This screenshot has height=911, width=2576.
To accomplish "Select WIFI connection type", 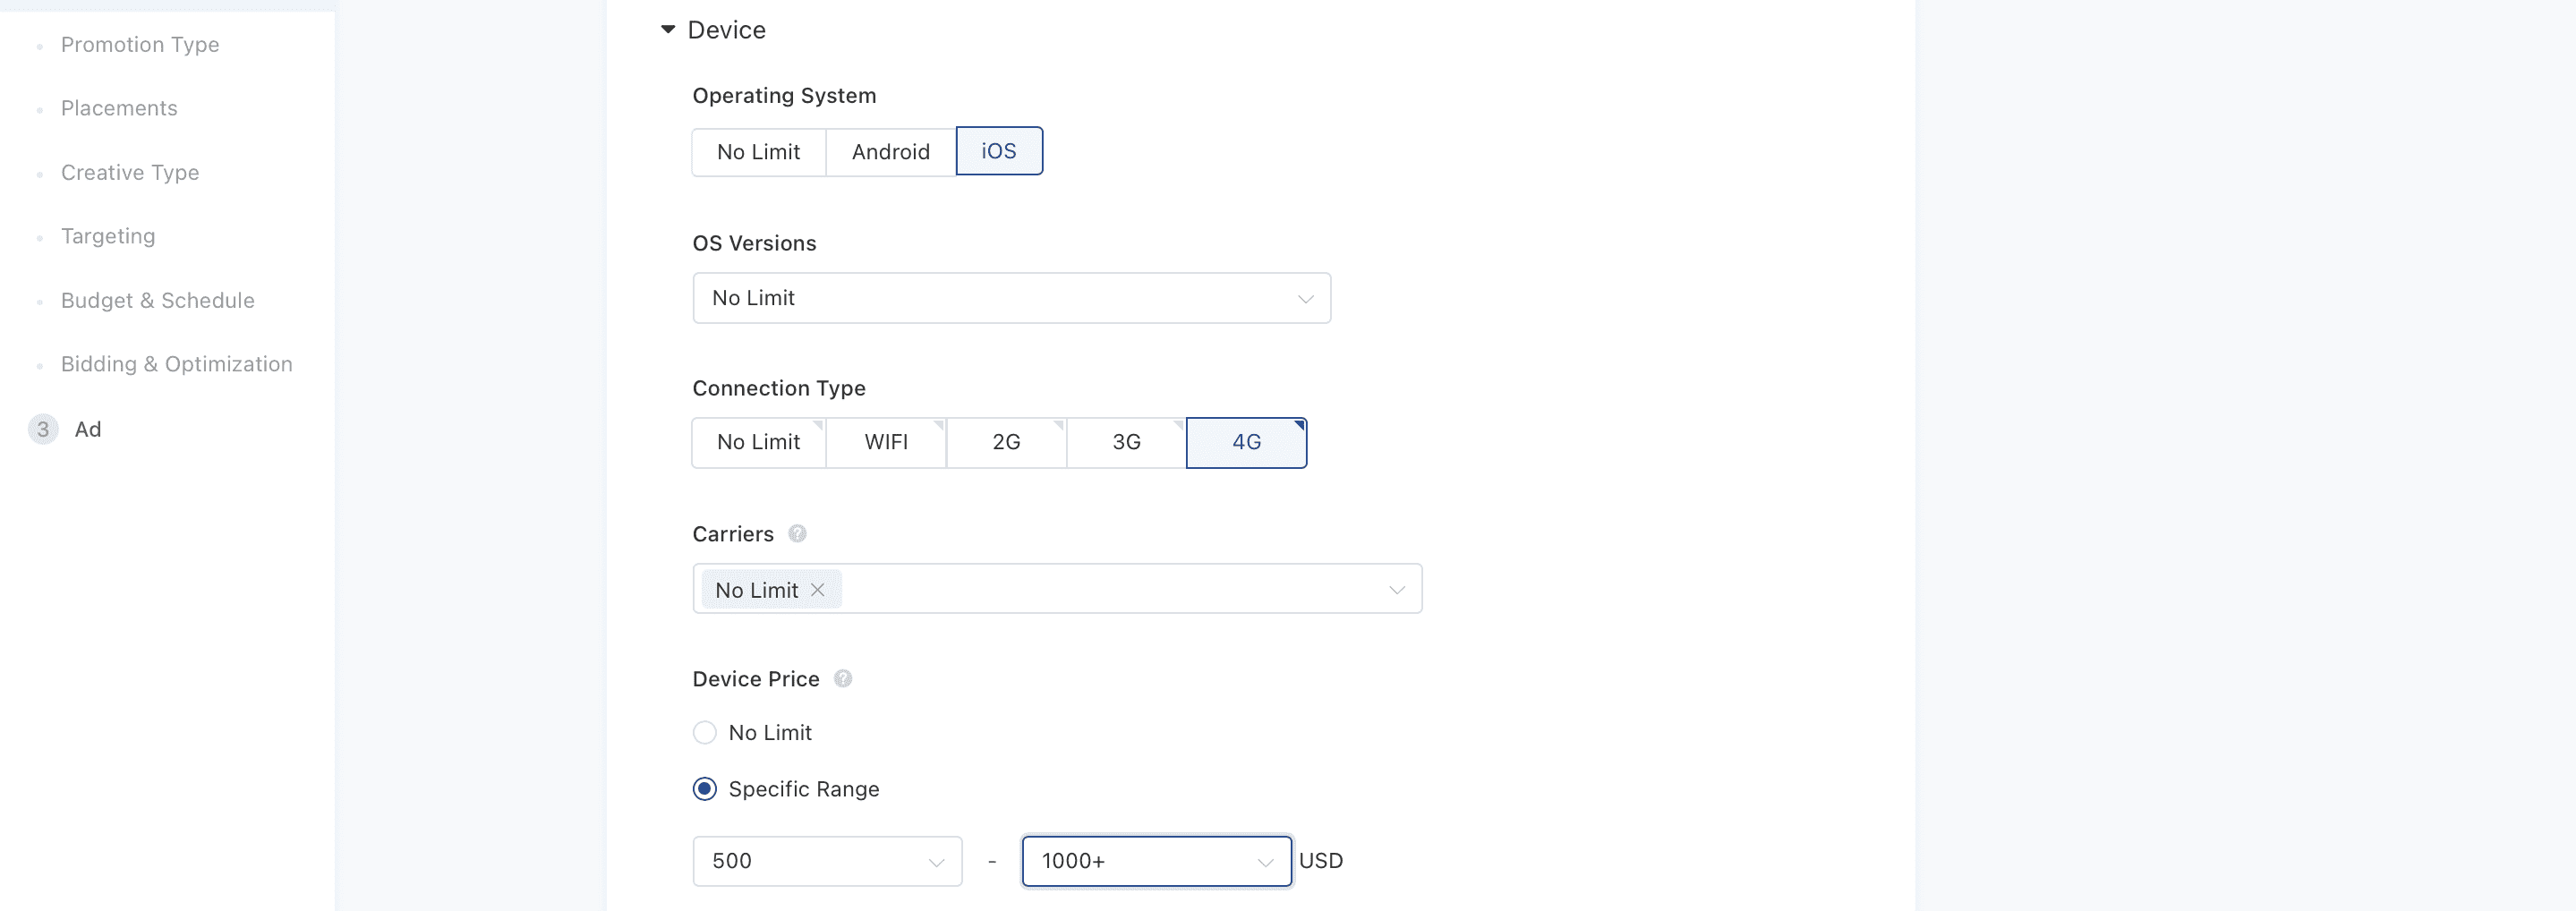I will [x=886, y=442].
